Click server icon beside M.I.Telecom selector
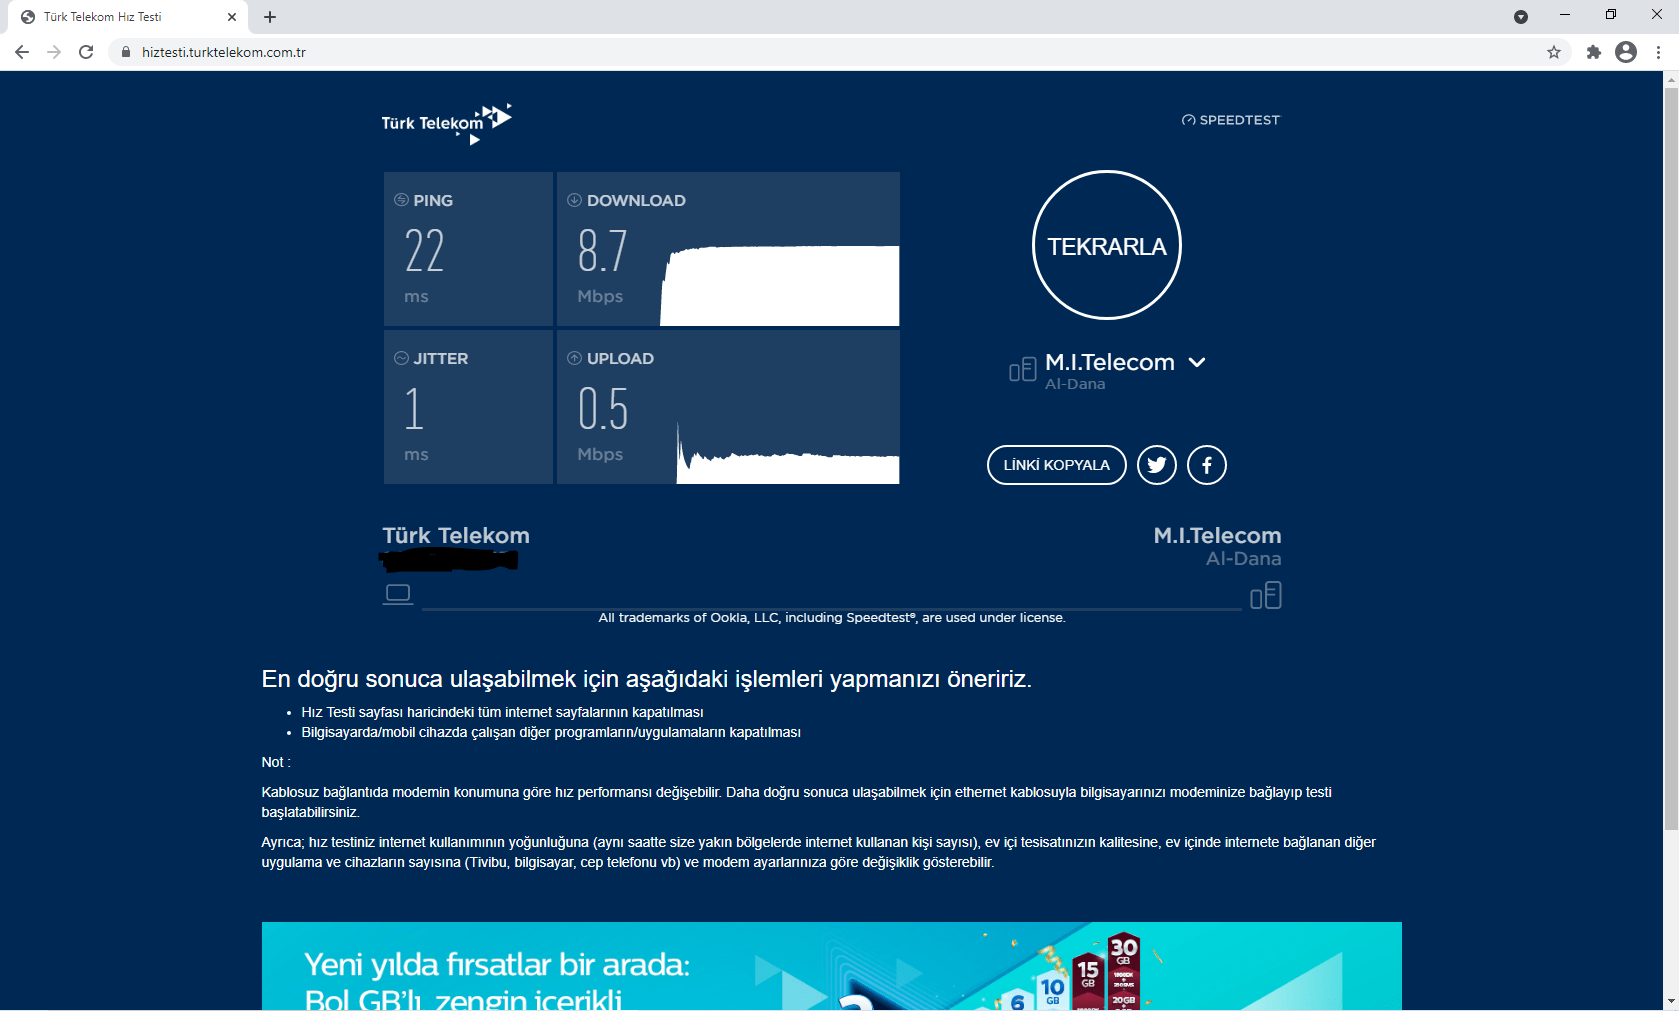 [x=1022, y=370]
